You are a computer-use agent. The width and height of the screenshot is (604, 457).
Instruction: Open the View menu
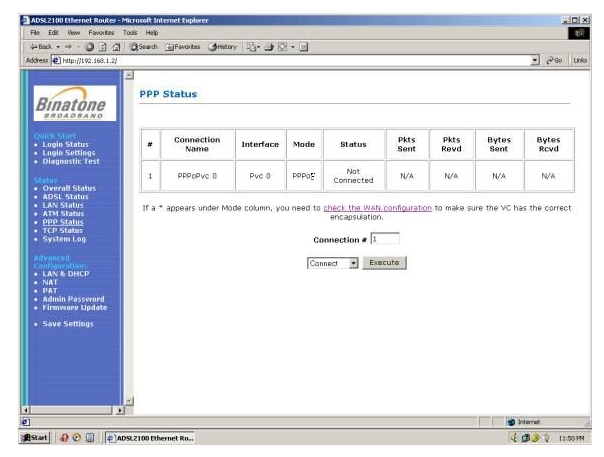coord(74,33)
